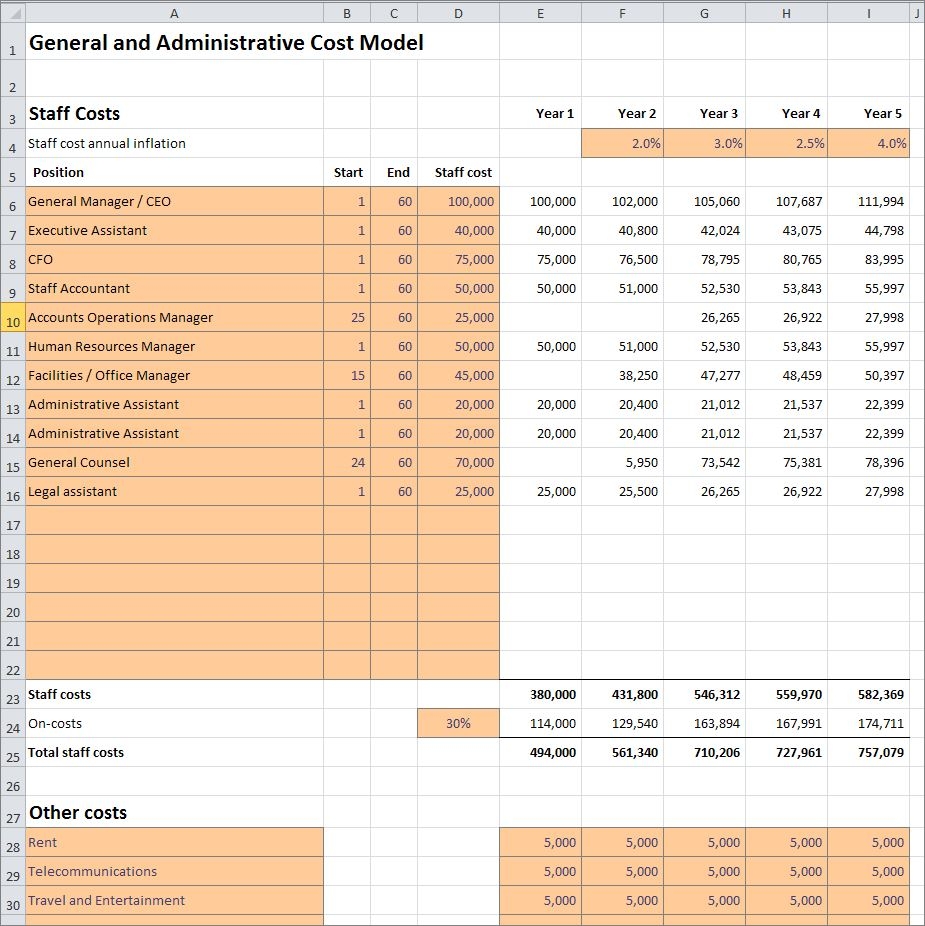Select column G header

704,13
